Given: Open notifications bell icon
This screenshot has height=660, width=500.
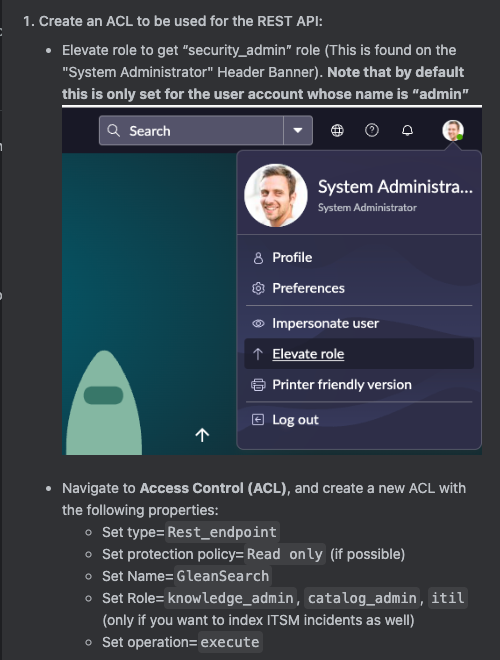Looking at the screenshot, I should 407,130.
